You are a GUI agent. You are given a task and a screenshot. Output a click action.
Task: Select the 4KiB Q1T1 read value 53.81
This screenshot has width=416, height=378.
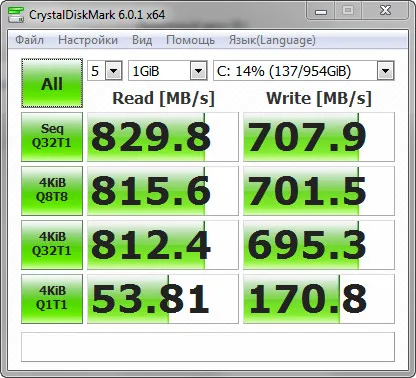[163, 299]
